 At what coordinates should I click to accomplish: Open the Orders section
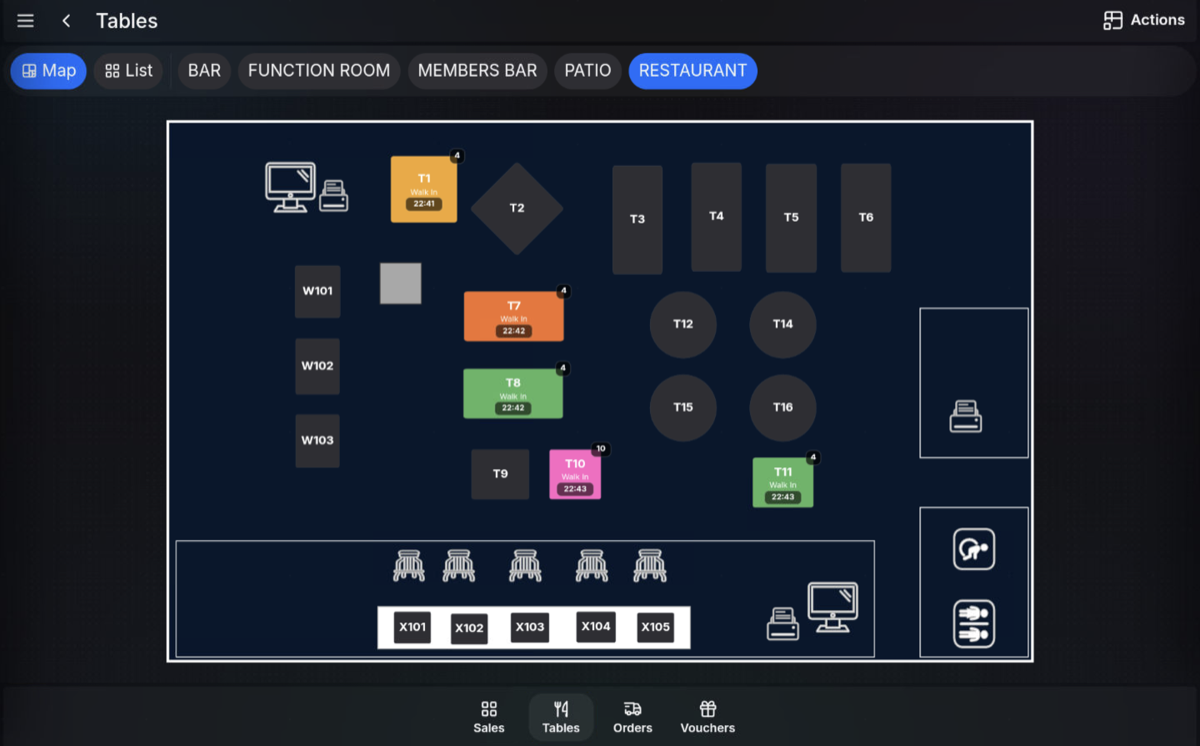coord(633,717)
